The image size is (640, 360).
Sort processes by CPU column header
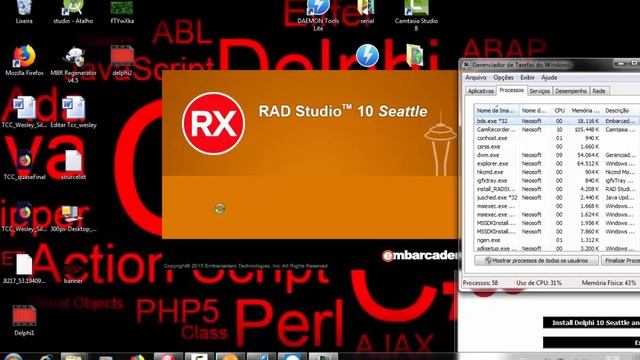tap(559, 111)
